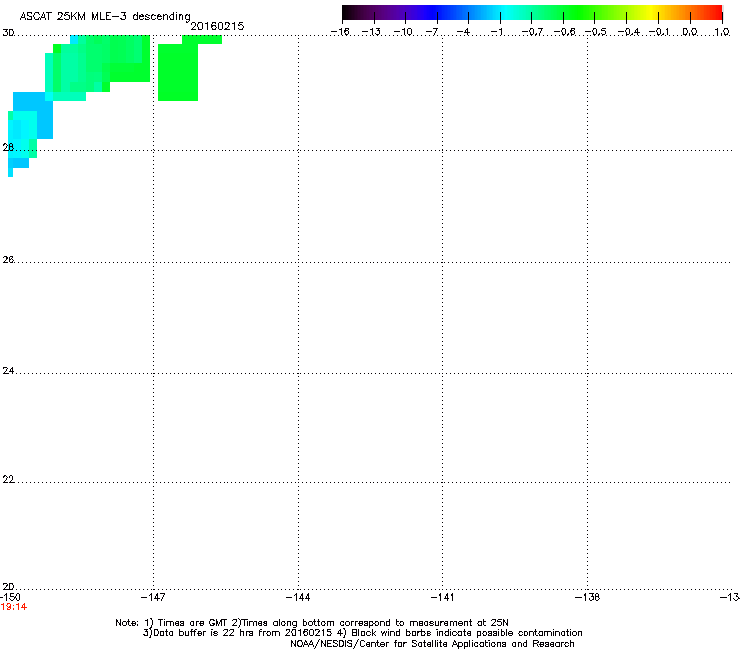This screenshot has width=740, height=650.
Task: Click the latitude label 30
Action: pyautogui.click(x=8, y=33)
